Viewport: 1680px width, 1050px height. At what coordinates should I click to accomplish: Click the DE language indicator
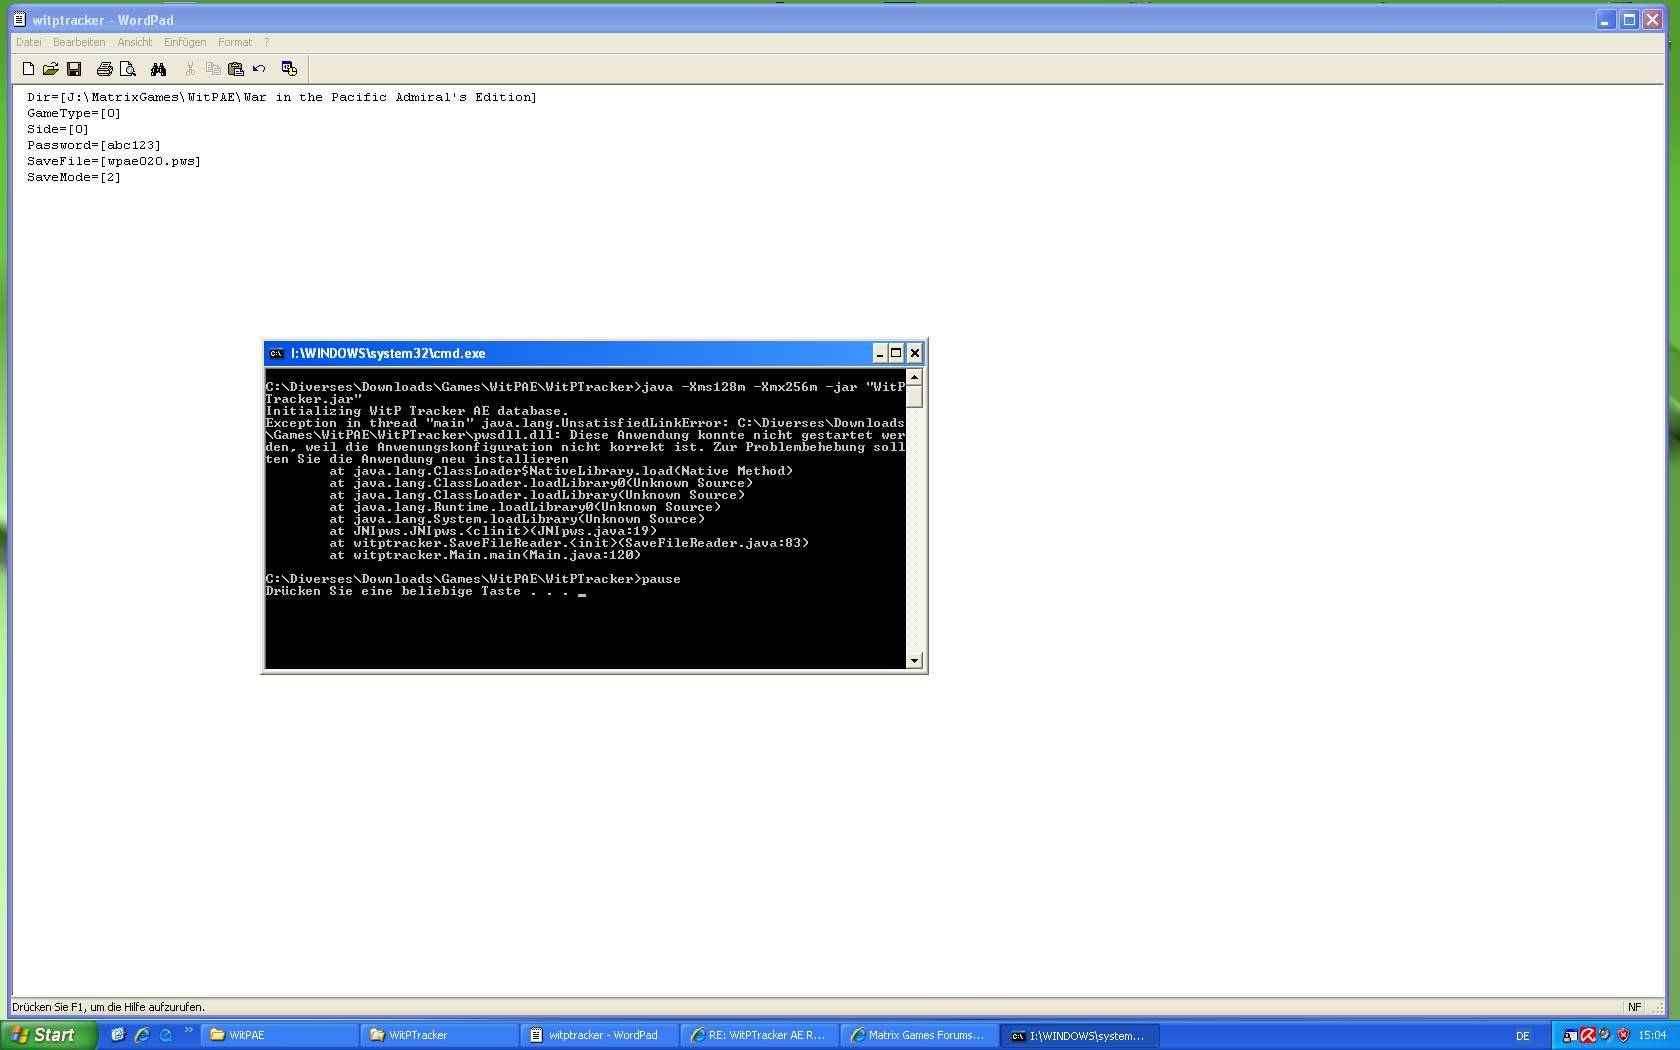point(1522,1036)
